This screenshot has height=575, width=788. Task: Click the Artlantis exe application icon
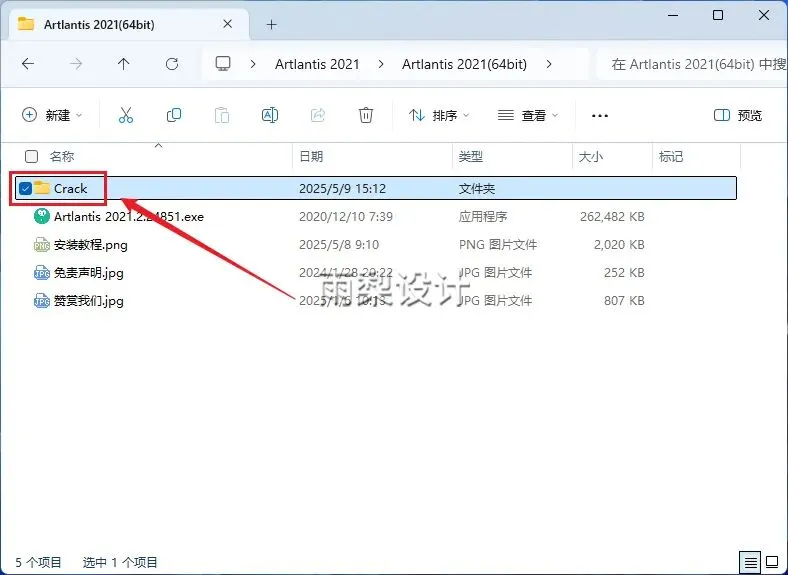point(42,216)
